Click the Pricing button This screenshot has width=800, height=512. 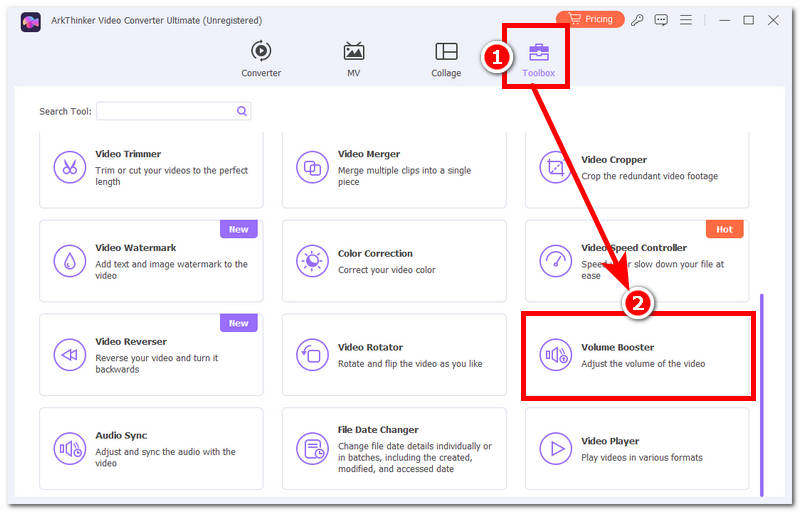590,19
